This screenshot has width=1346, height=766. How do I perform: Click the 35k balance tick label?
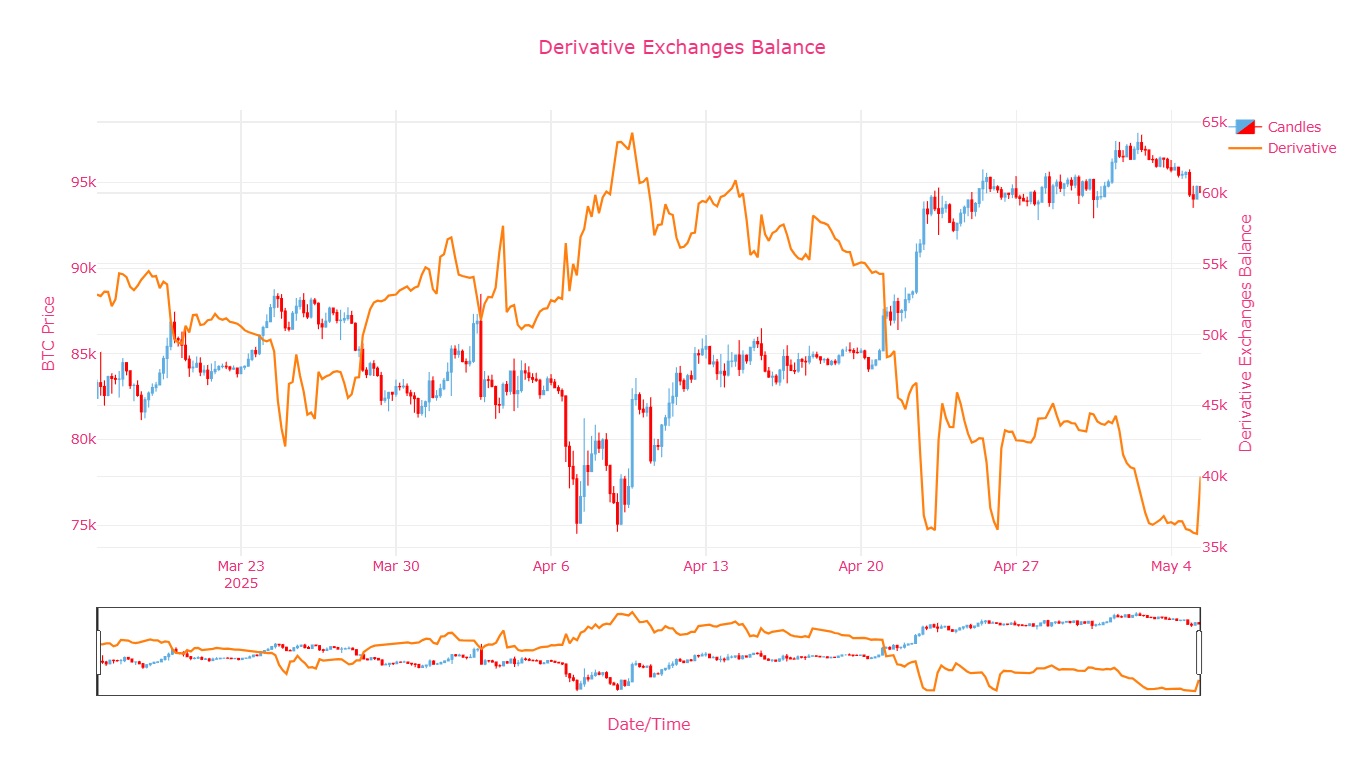[x=1214, y=547]
